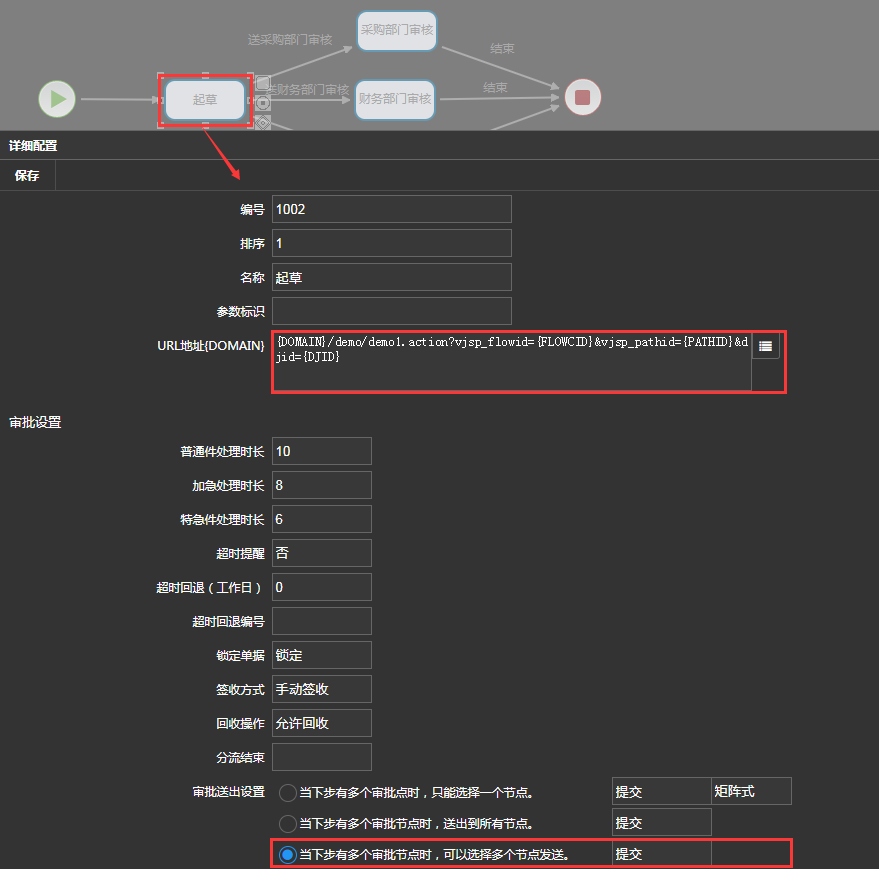
Task: Select radio option for choosing only one node
Action: tap(288, 793)
